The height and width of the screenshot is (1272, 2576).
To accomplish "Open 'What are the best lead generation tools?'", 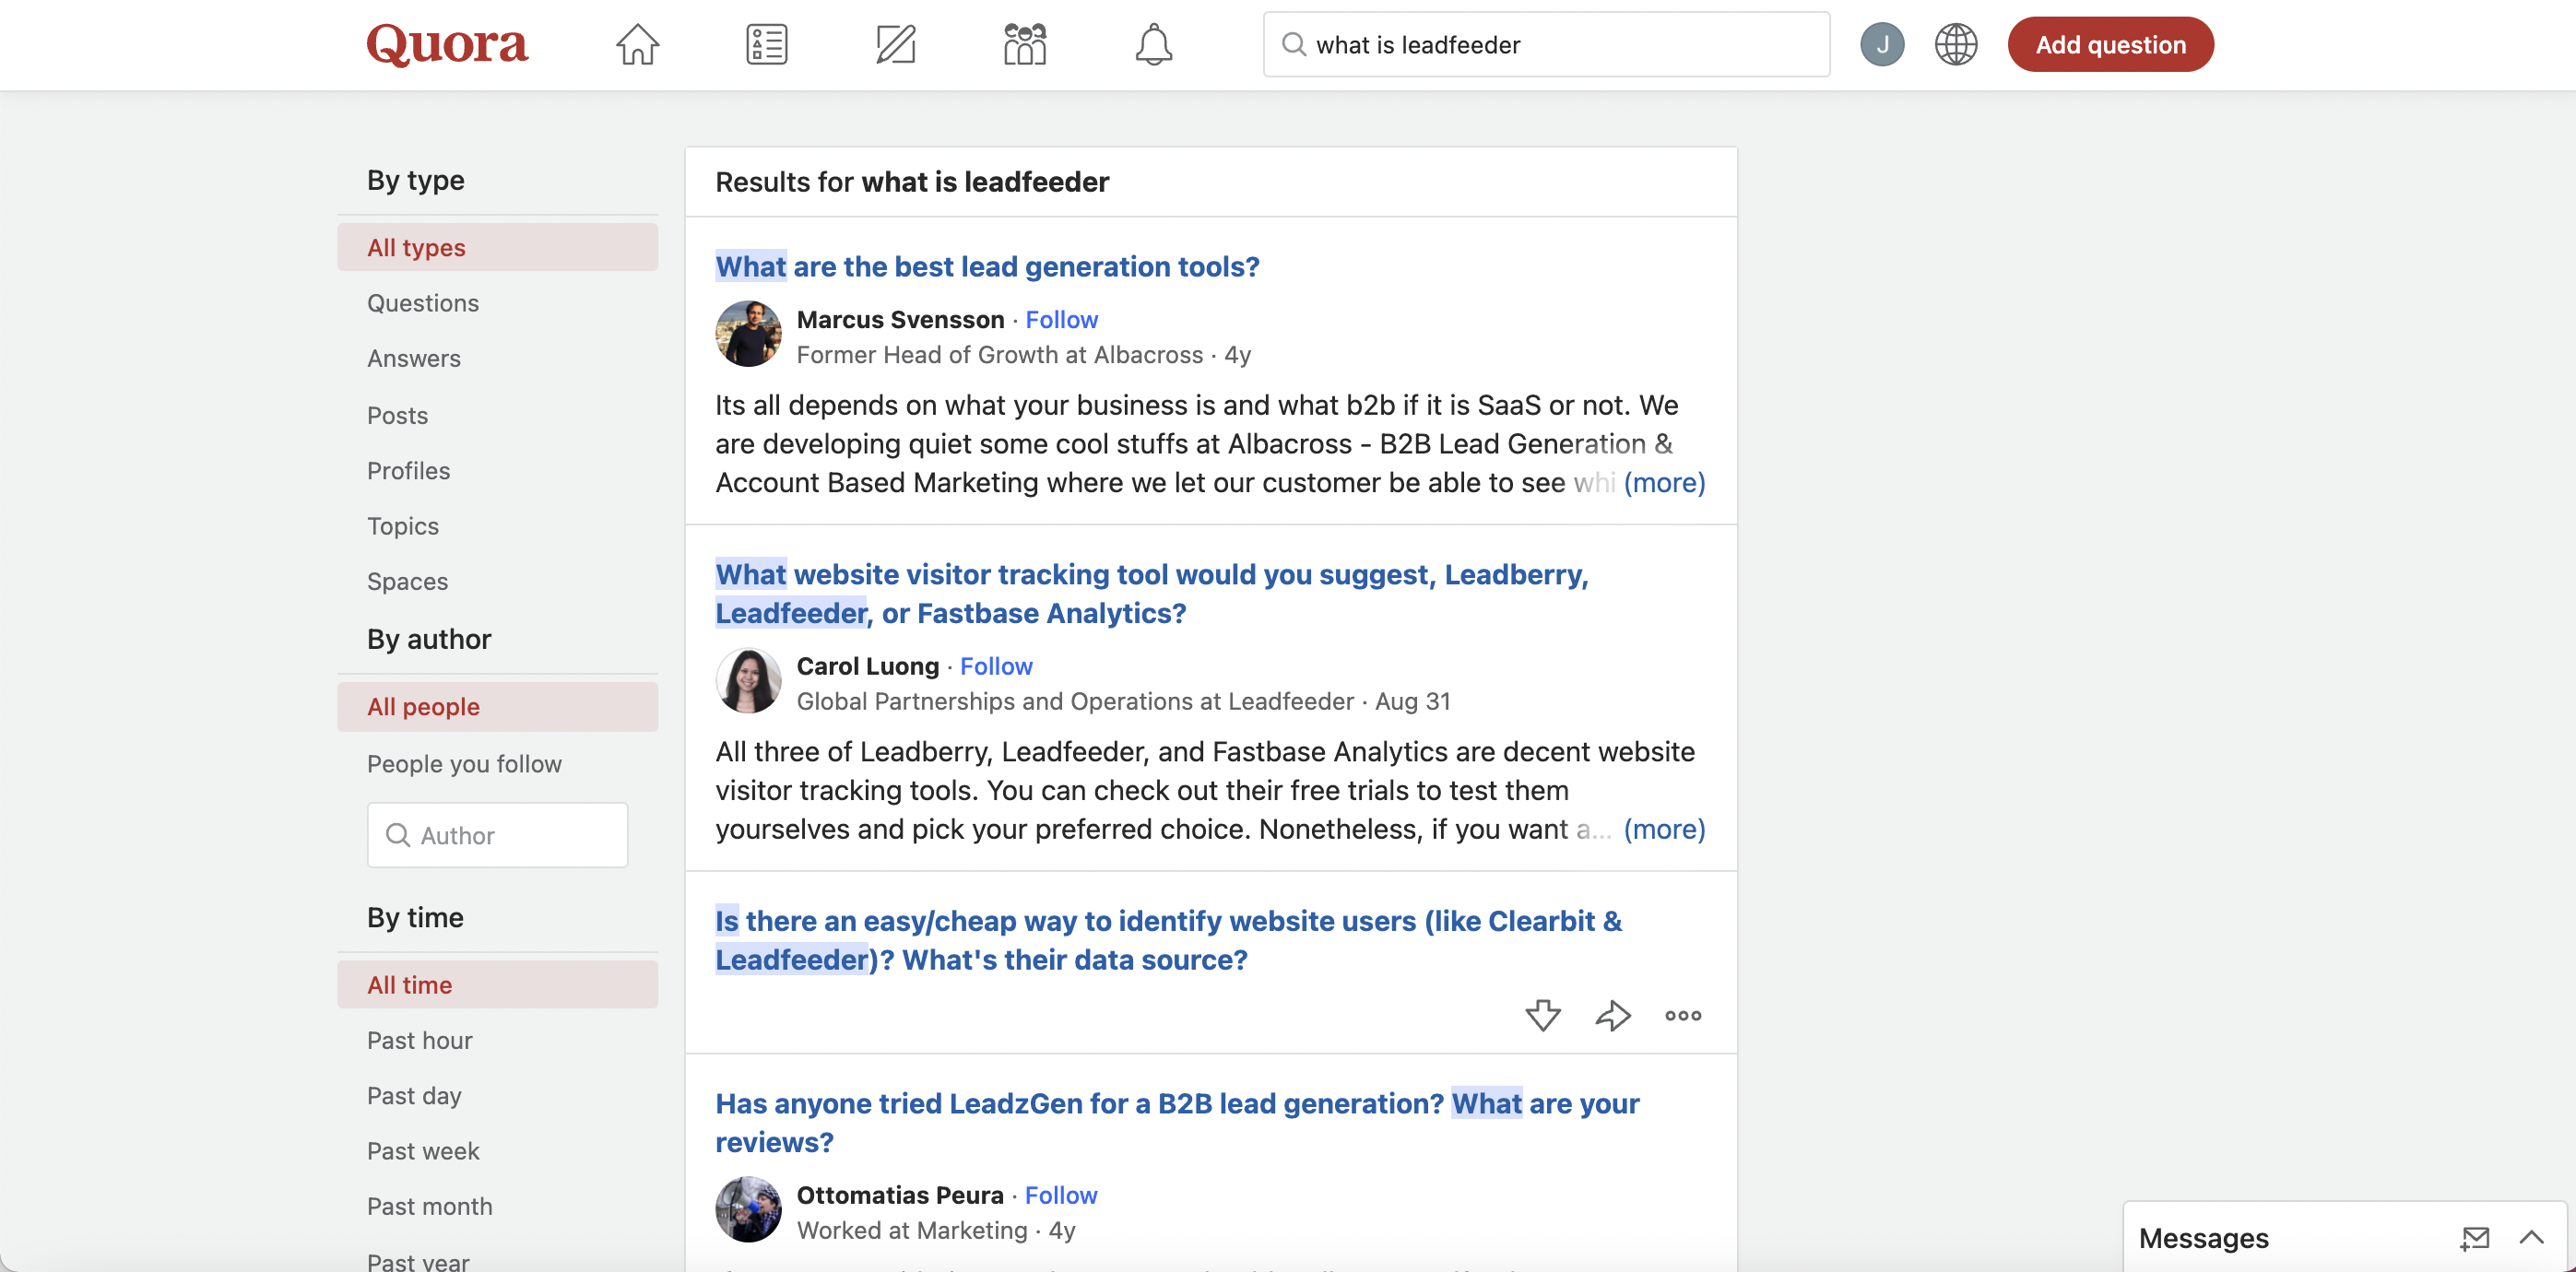I will pyautogui.click(x=987, y=266).
